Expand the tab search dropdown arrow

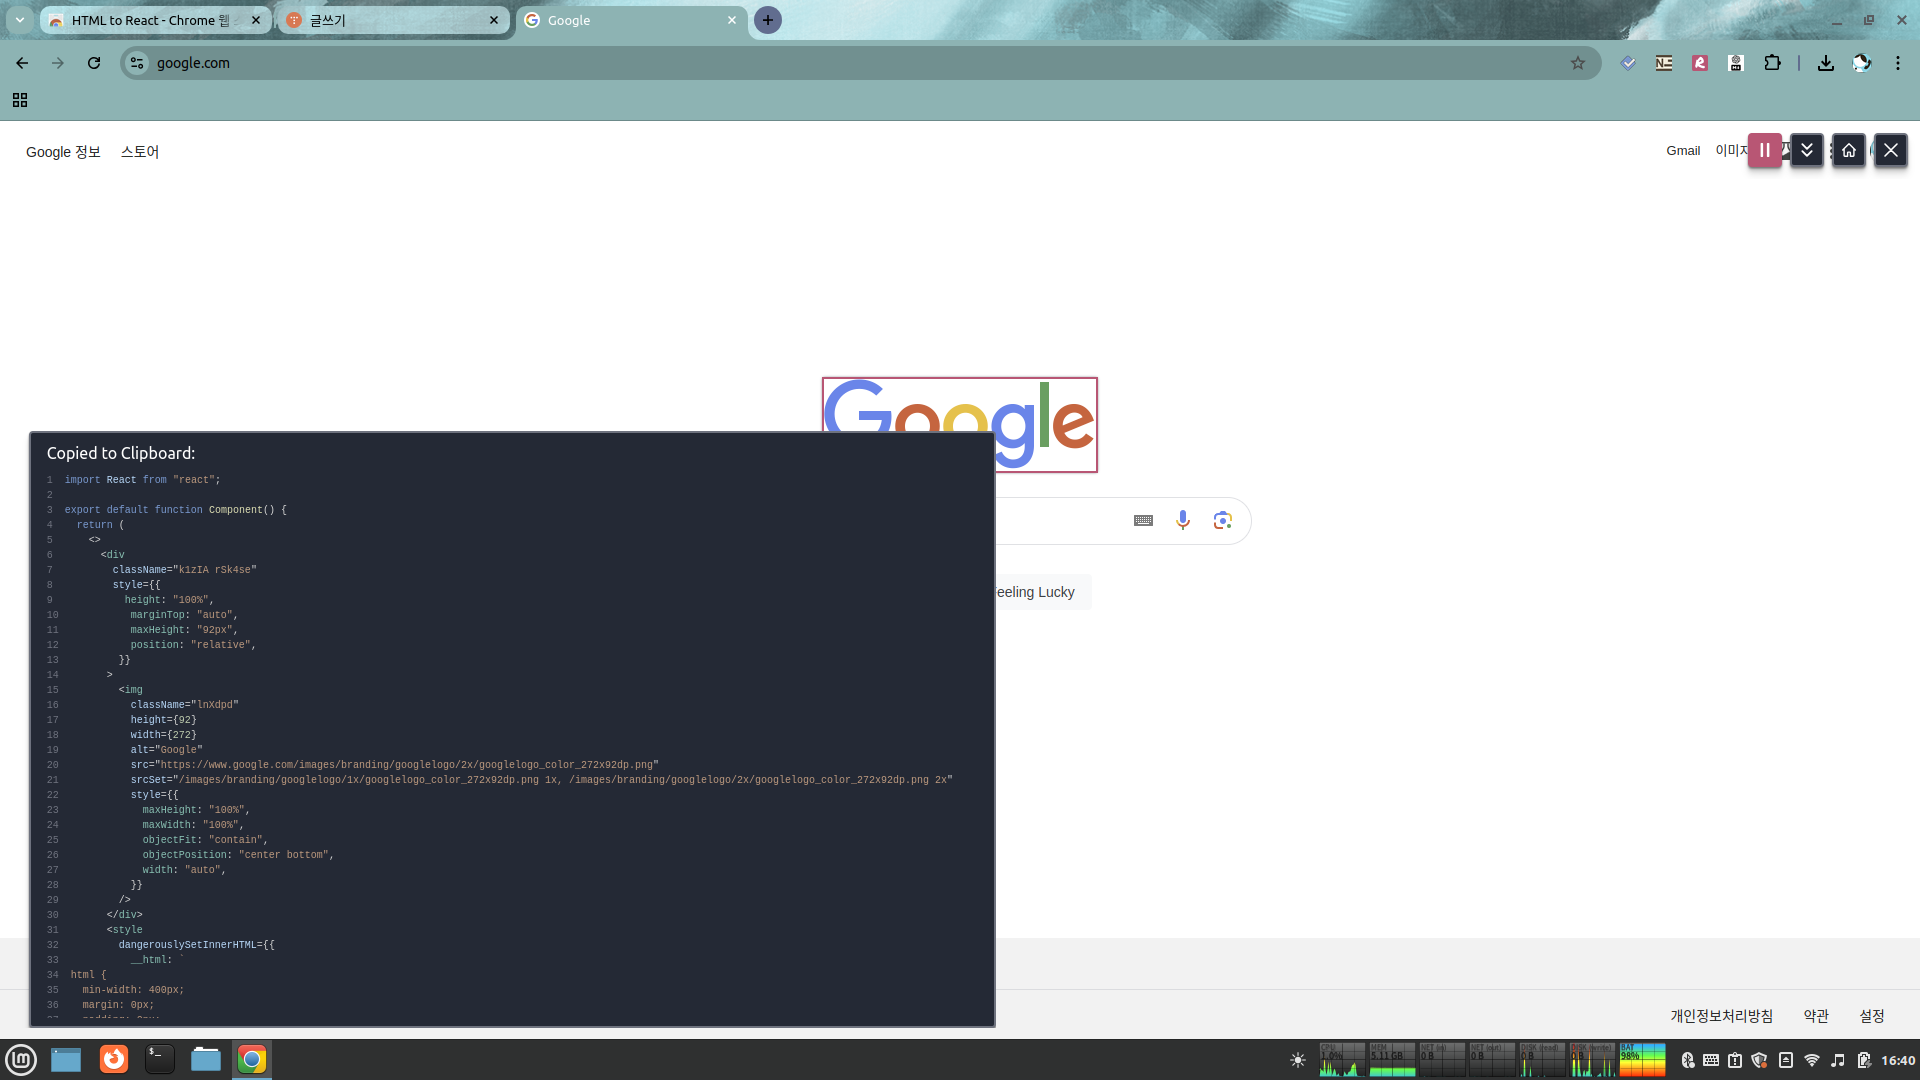[x=19, y=20]
